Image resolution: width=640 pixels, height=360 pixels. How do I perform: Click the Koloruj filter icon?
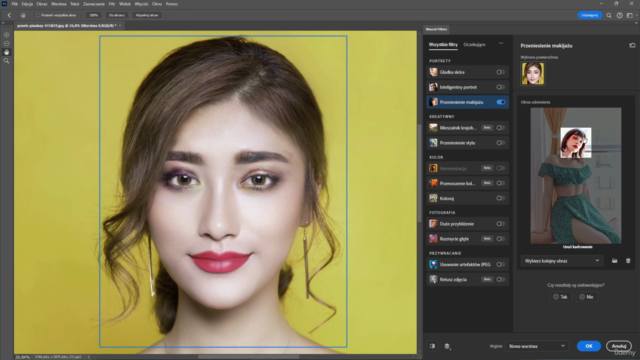(x=433, y=198)
